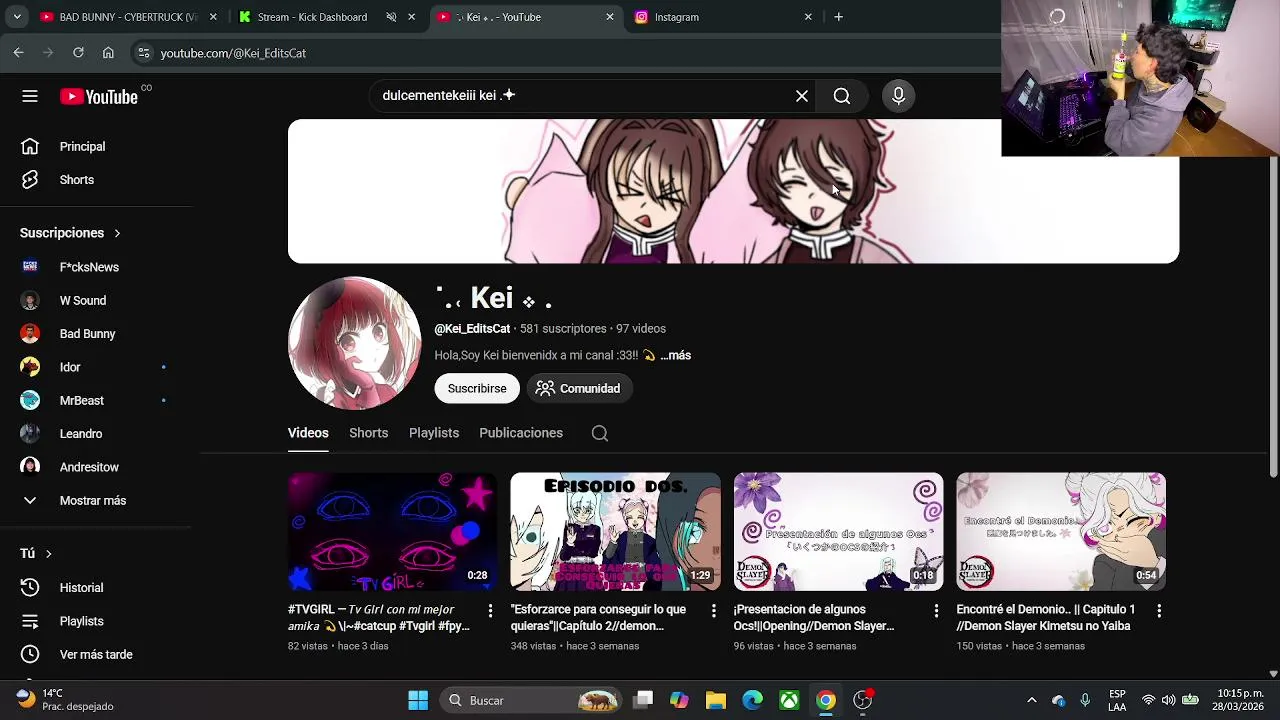Mute the Stream - Kick Dashboard tab audio

(x=391, y=17)
